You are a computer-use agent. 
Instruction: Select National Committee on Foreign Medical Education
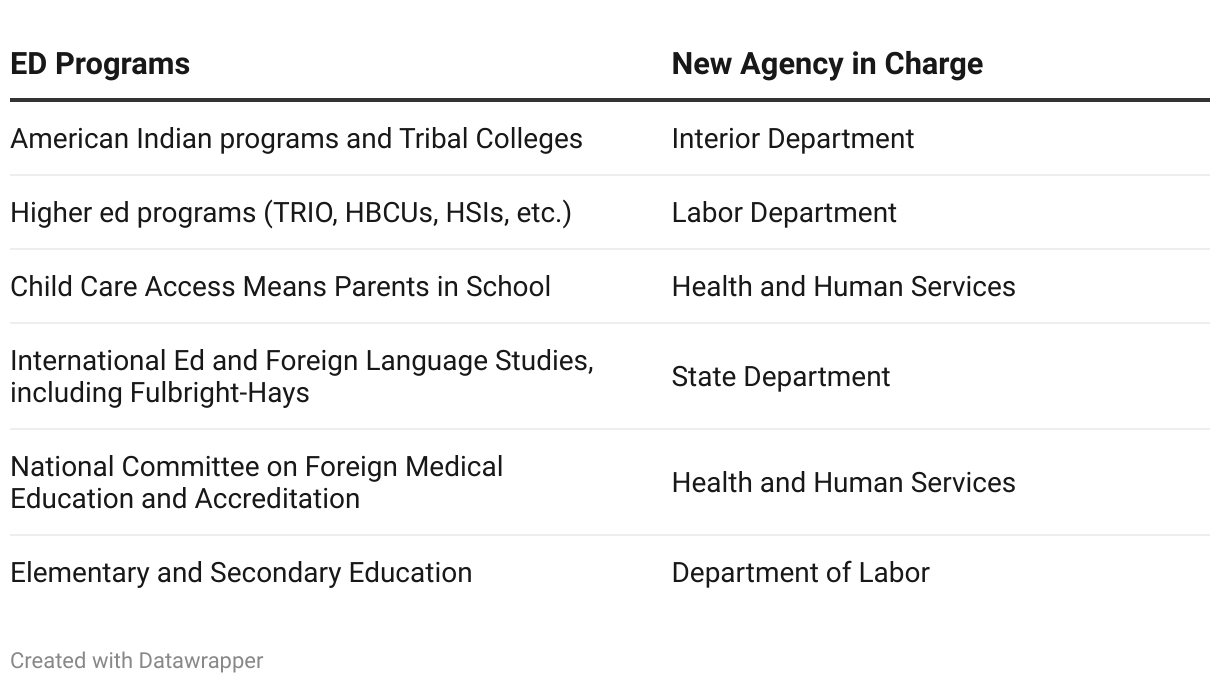pos(256,482)
